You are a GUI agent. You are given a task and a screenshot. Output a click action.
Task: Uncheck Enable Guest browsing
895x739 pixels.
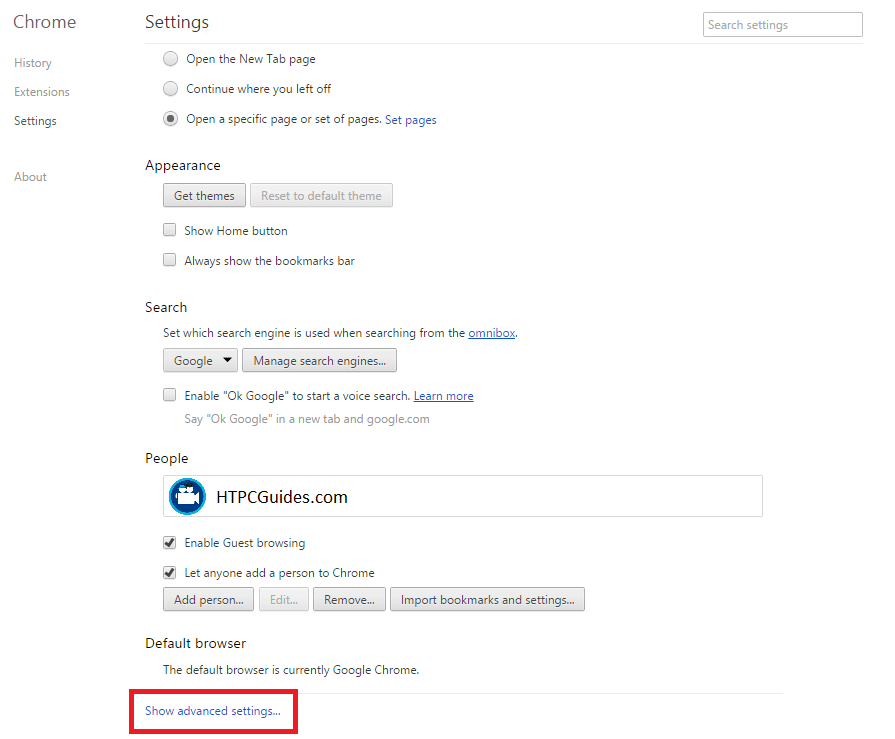(x=170, y=543)
